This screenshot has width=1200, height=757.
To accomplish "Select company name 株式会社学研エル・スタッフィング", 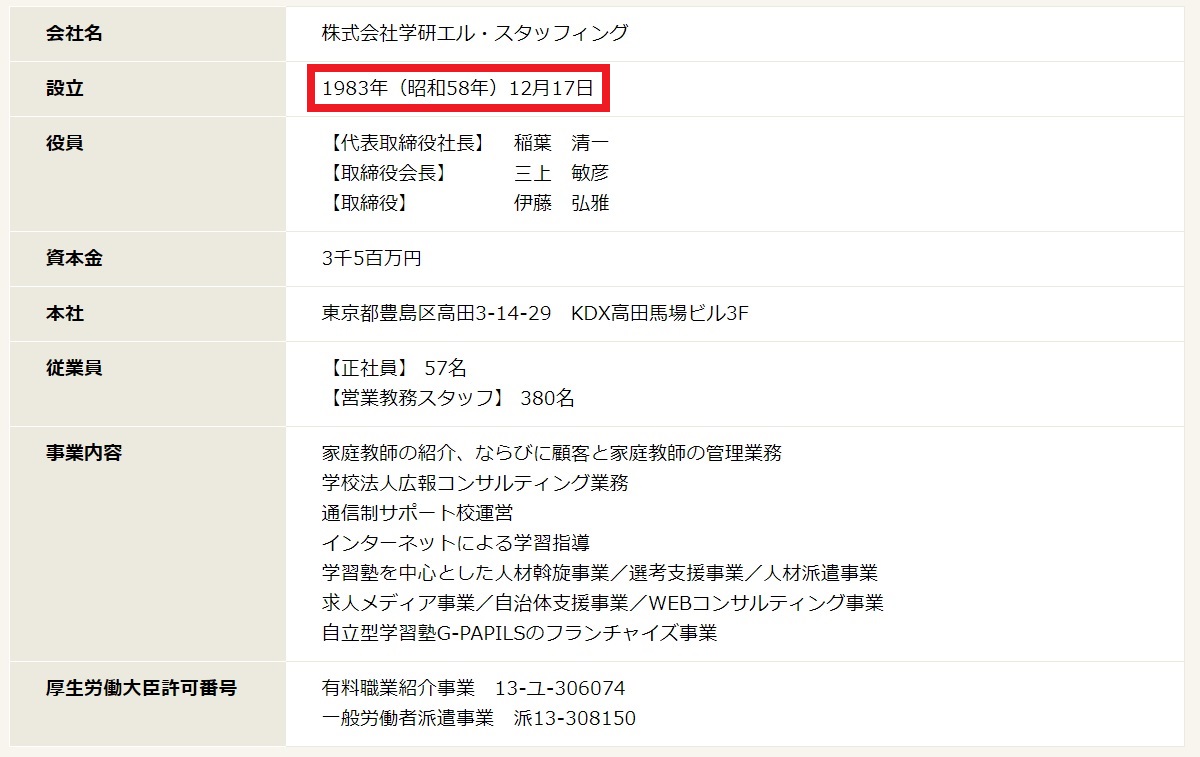I will [475, 33].
